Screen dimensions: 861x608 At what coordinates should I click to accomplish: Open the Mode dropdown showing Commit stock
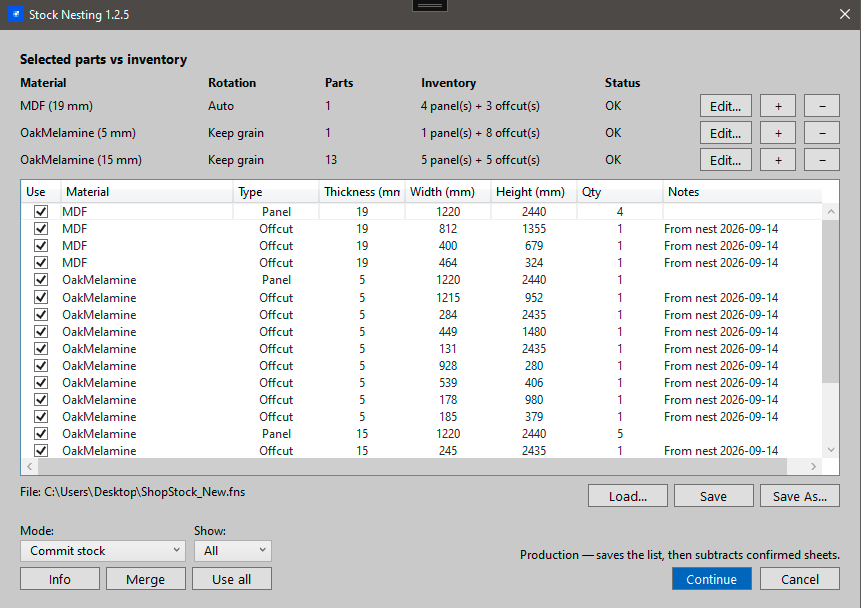tap(102, 550)
